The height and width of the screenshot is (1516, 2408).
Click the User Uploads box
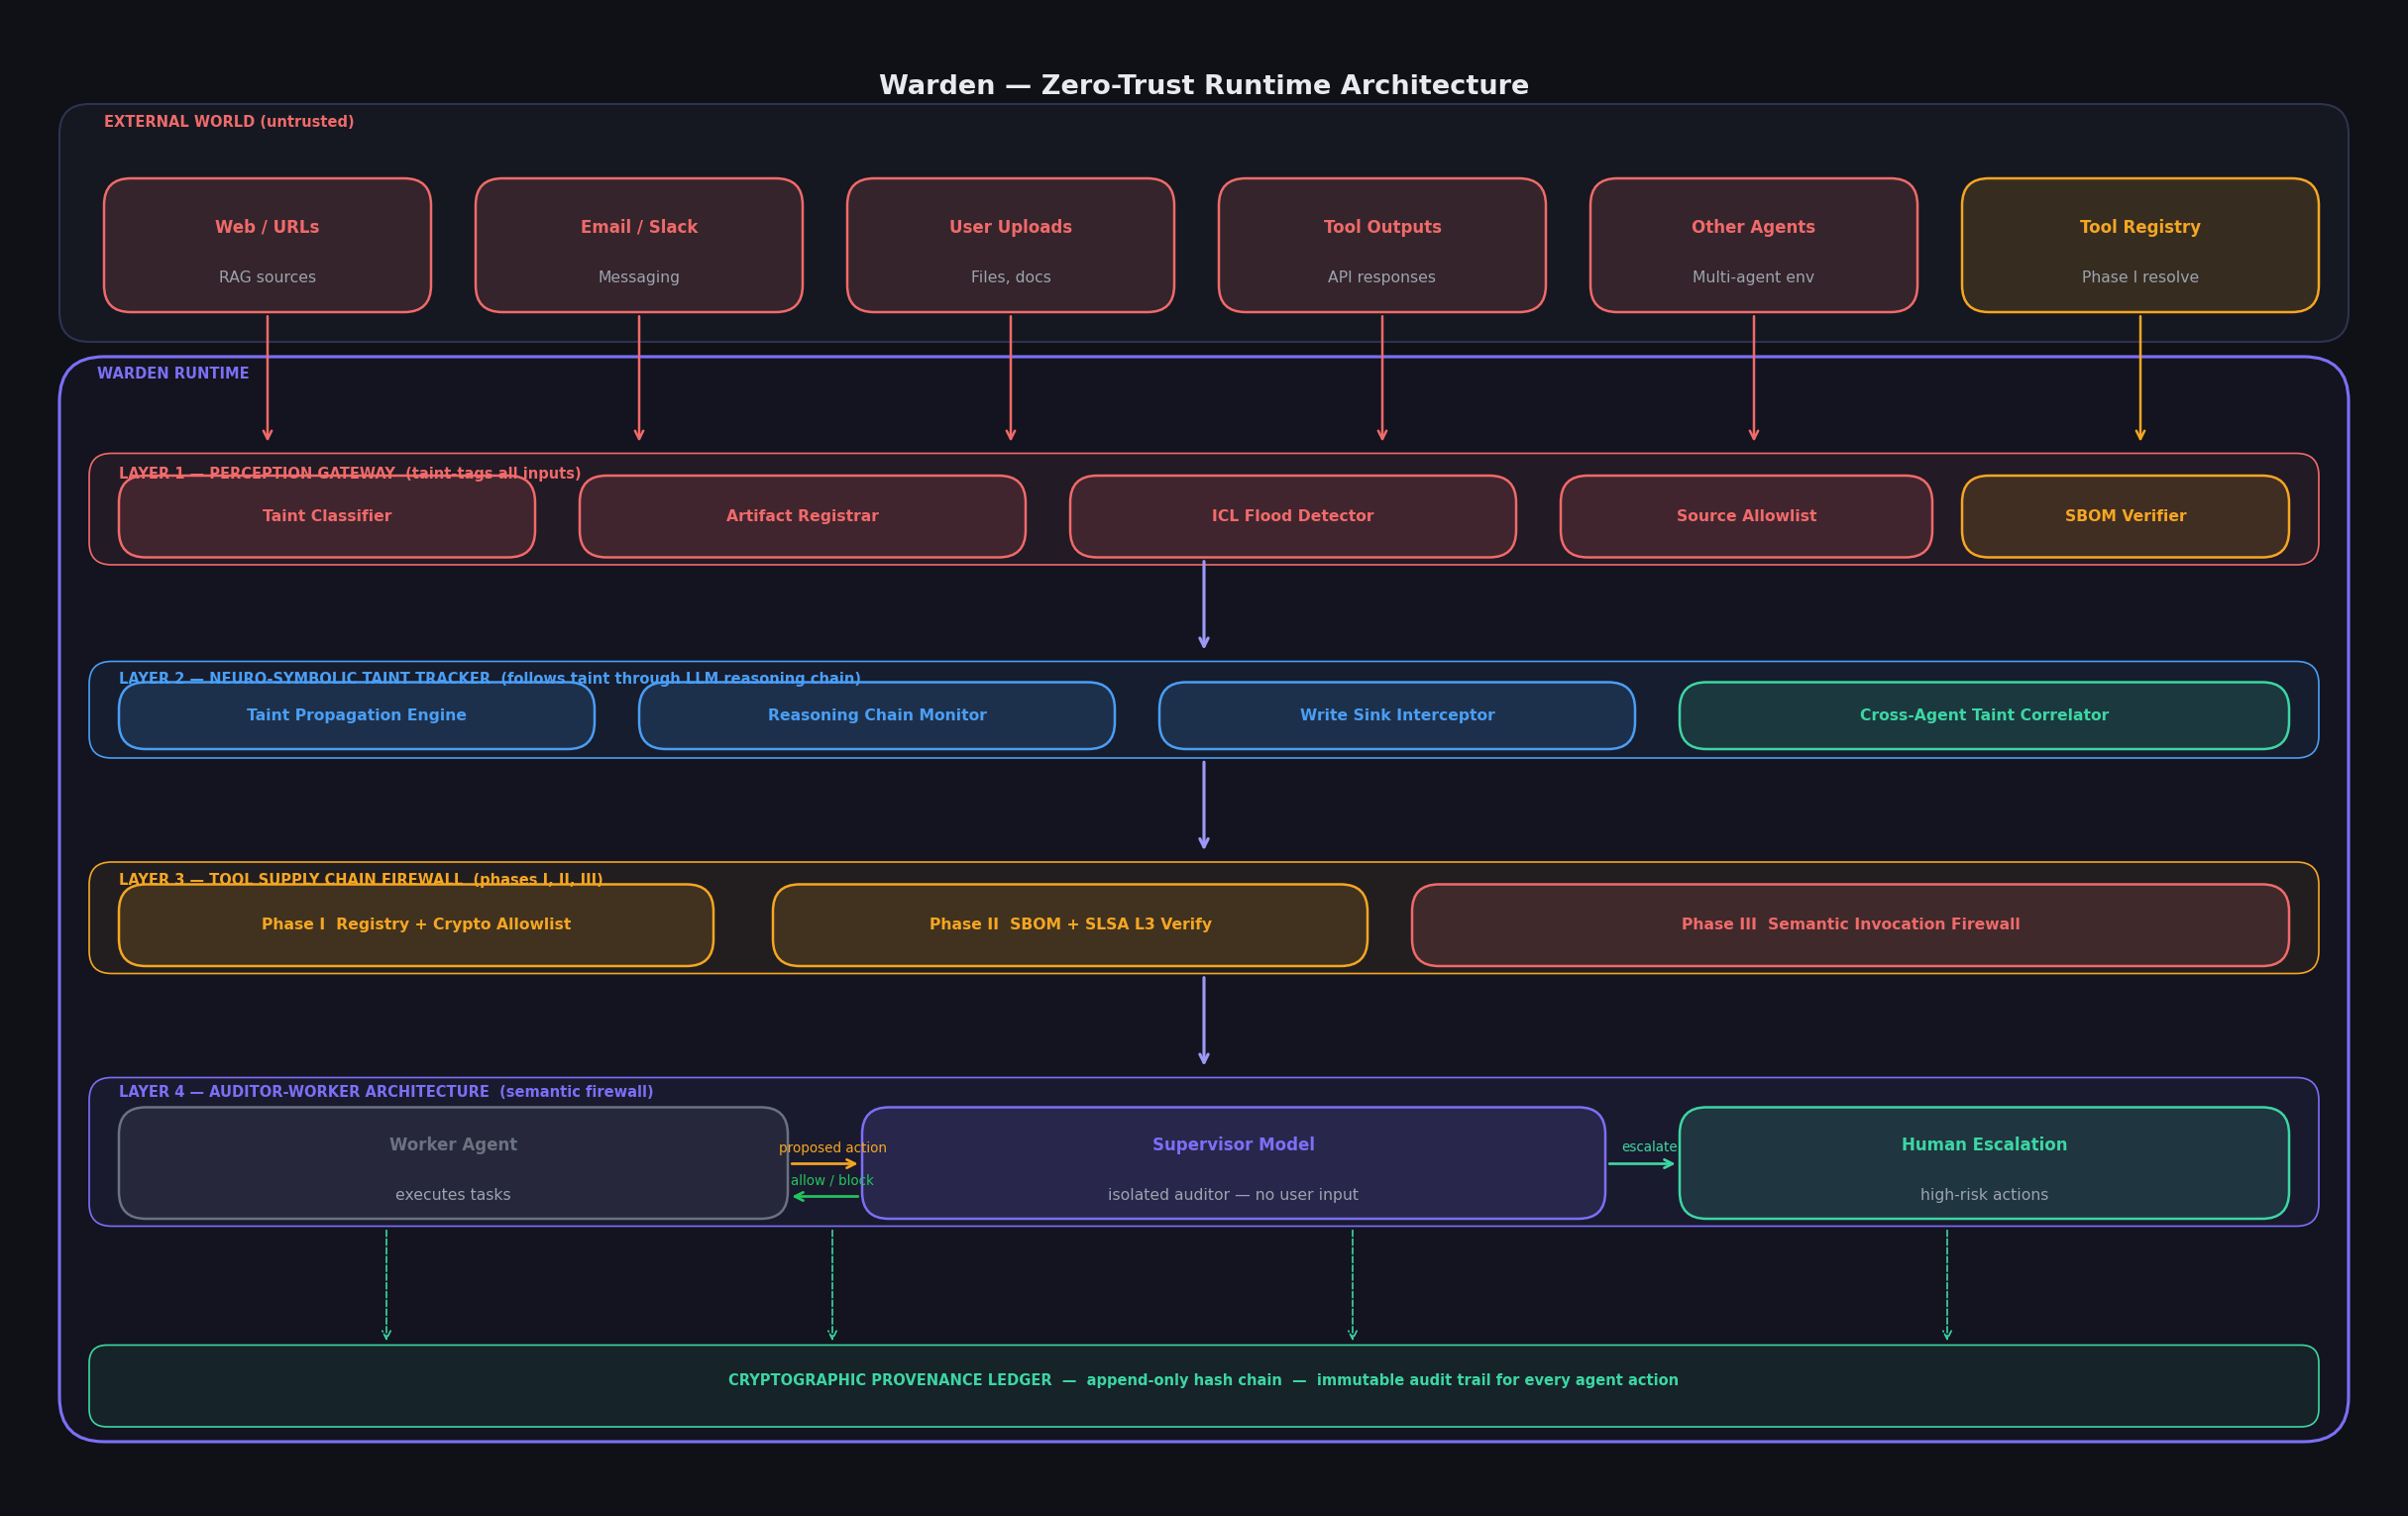[1010, 245]
